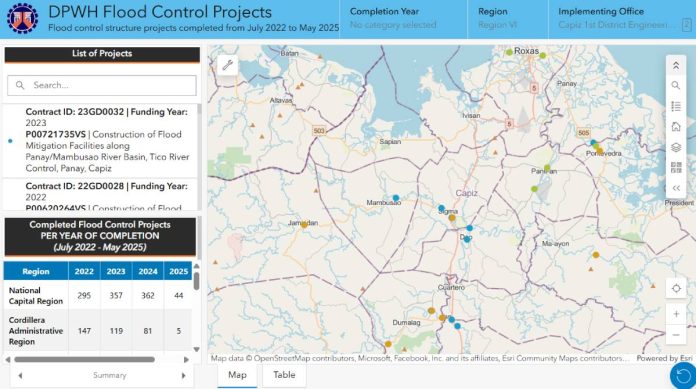Go to the next Summary page arrow
The width and height of the screenshot is (696, 389).
coord(183,376)
